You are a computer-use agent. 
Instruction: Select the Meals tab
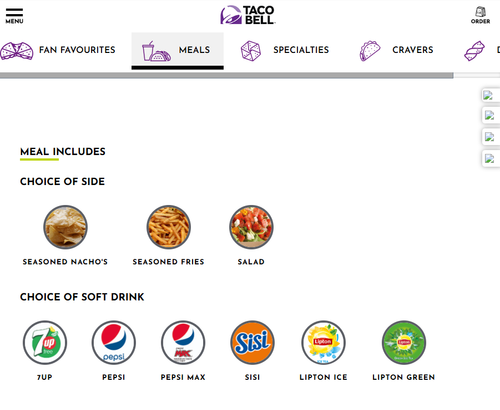pyautogui.click(x=177, y=51)
